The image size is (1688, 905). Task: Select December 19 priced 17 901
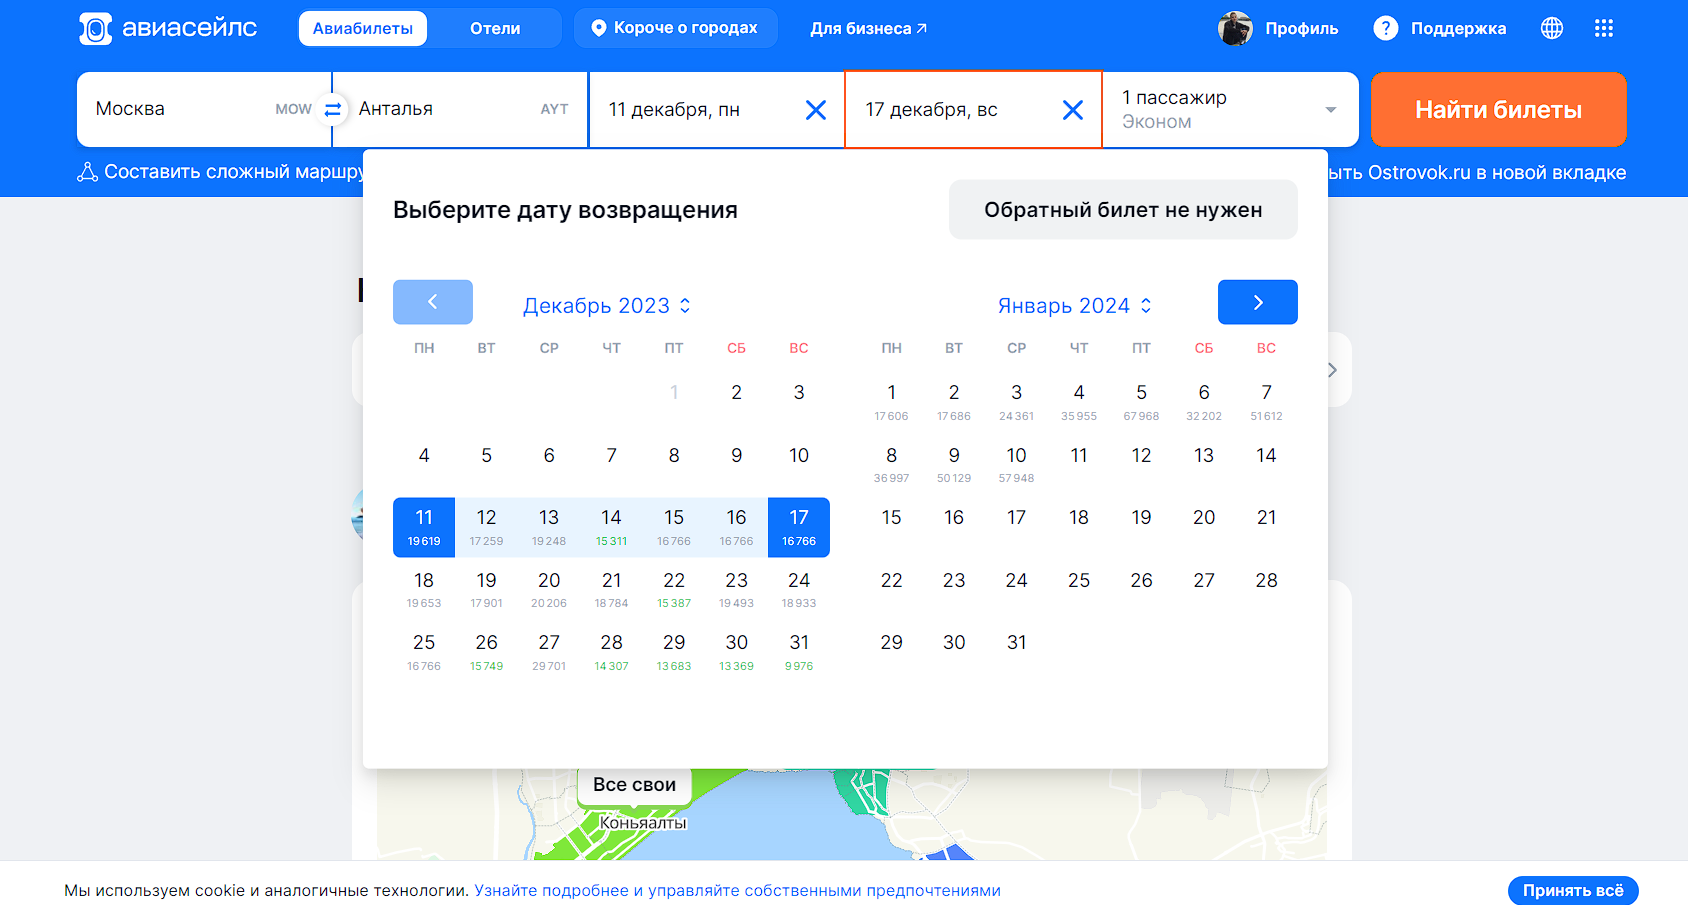[486, 590]
